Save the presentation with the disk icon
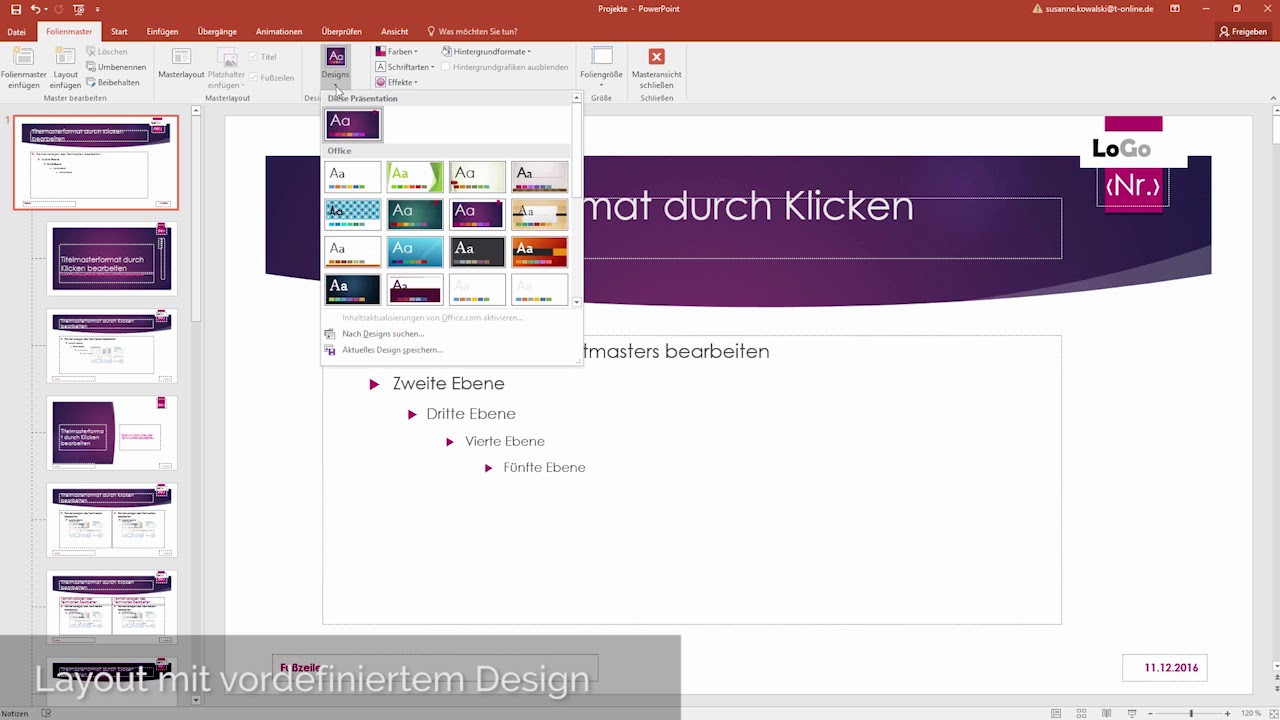The image size is (1280, 720). 15,9
